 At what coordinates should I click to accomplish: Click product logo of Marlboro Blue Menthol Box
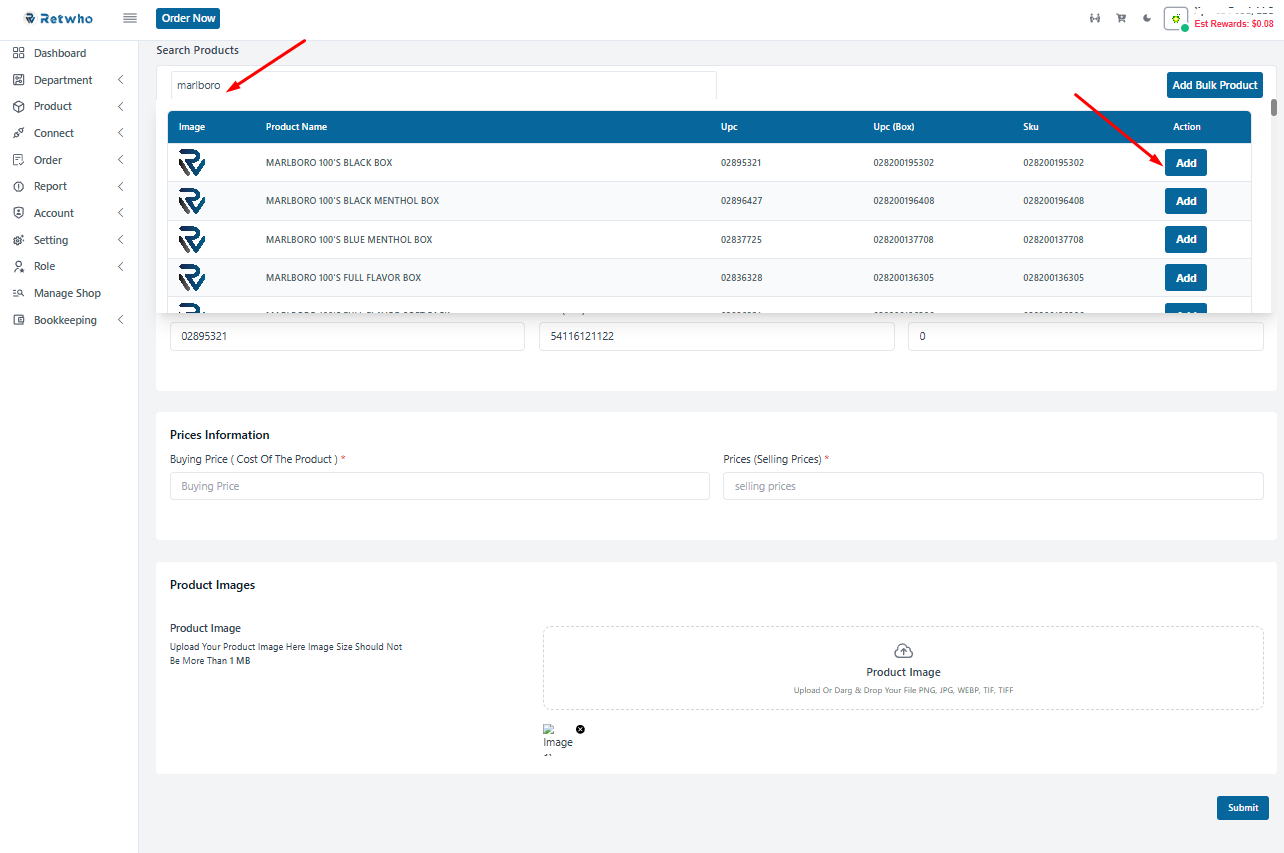point(192,240)
